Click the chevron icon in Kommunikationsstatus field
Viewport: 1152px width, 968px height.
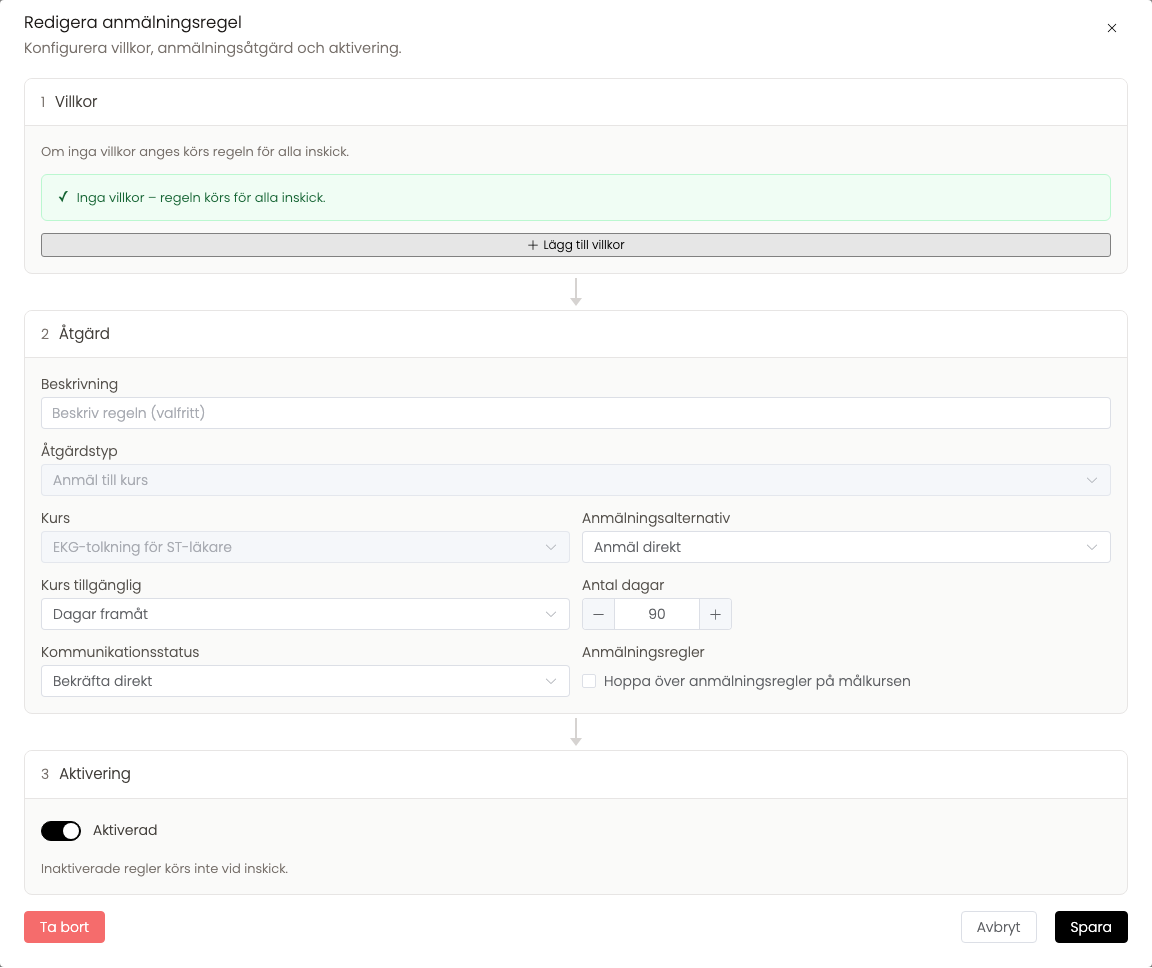(x=551, y=681)
